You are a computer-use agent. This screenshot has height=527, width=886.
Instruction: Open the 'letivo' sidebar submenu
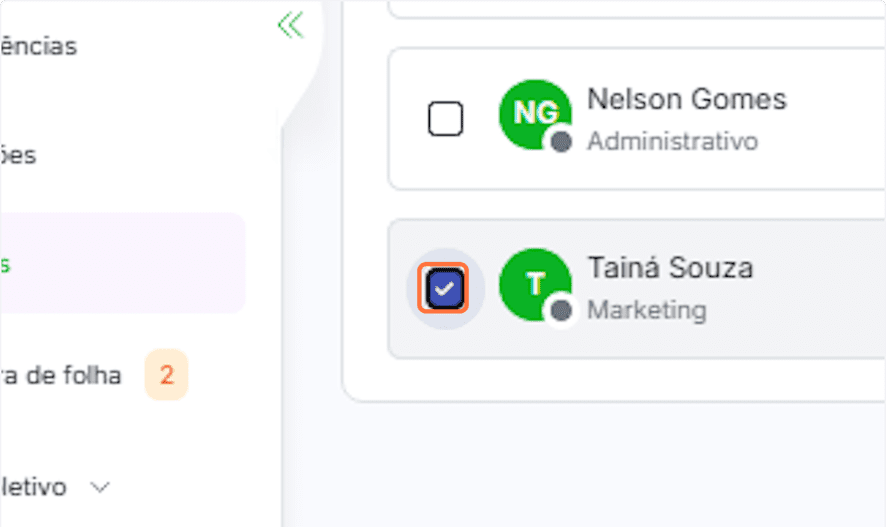point(35,488)
